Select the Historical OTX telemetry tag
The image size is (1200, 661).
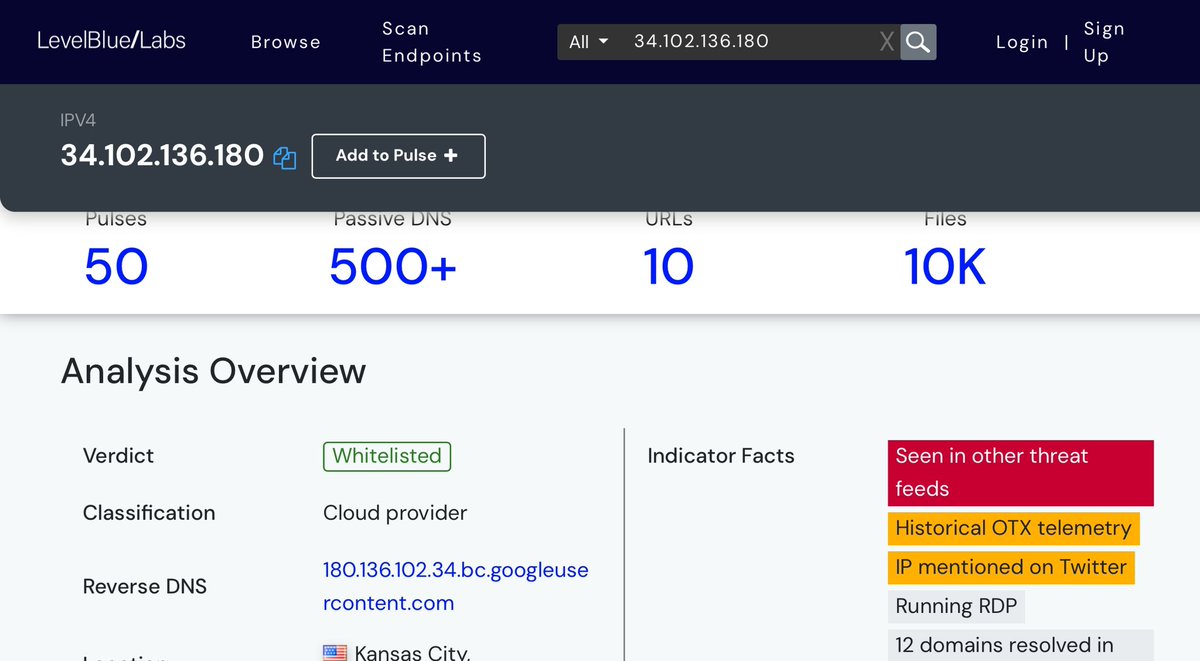pos(1013,528)
